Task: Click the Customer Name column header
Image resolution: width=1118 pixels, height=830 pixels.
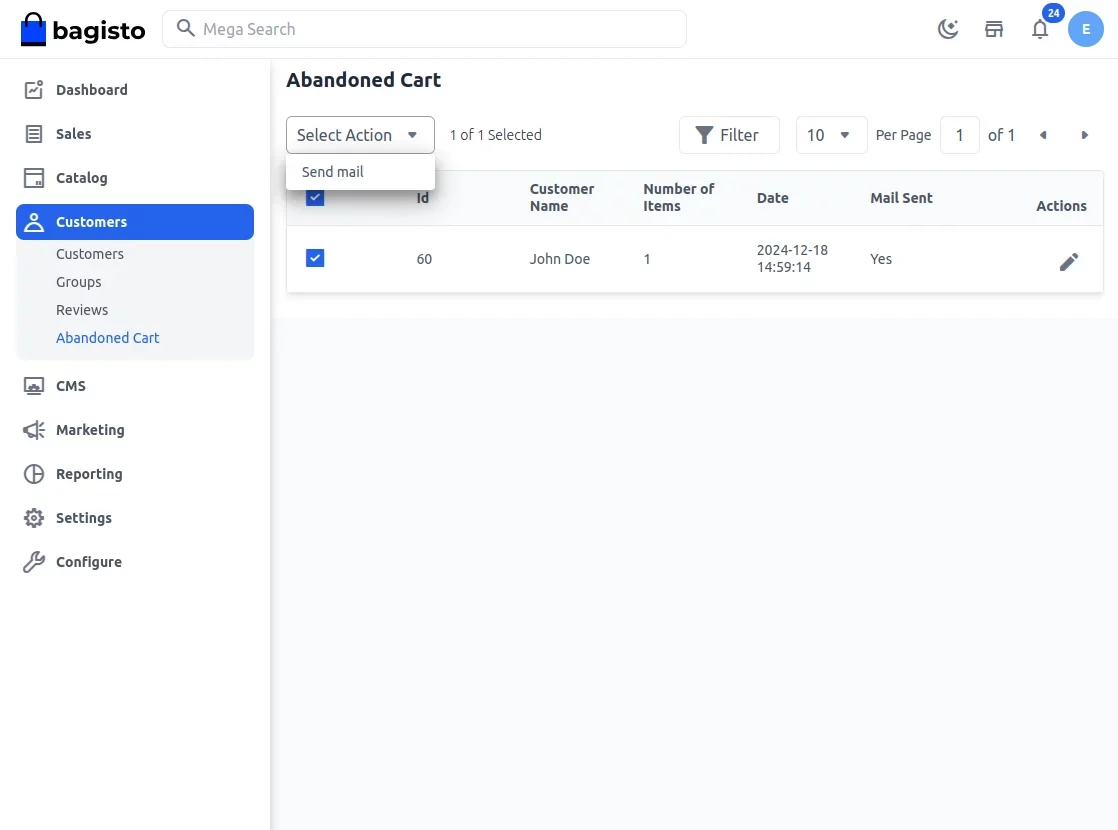Action: point(561,198)
